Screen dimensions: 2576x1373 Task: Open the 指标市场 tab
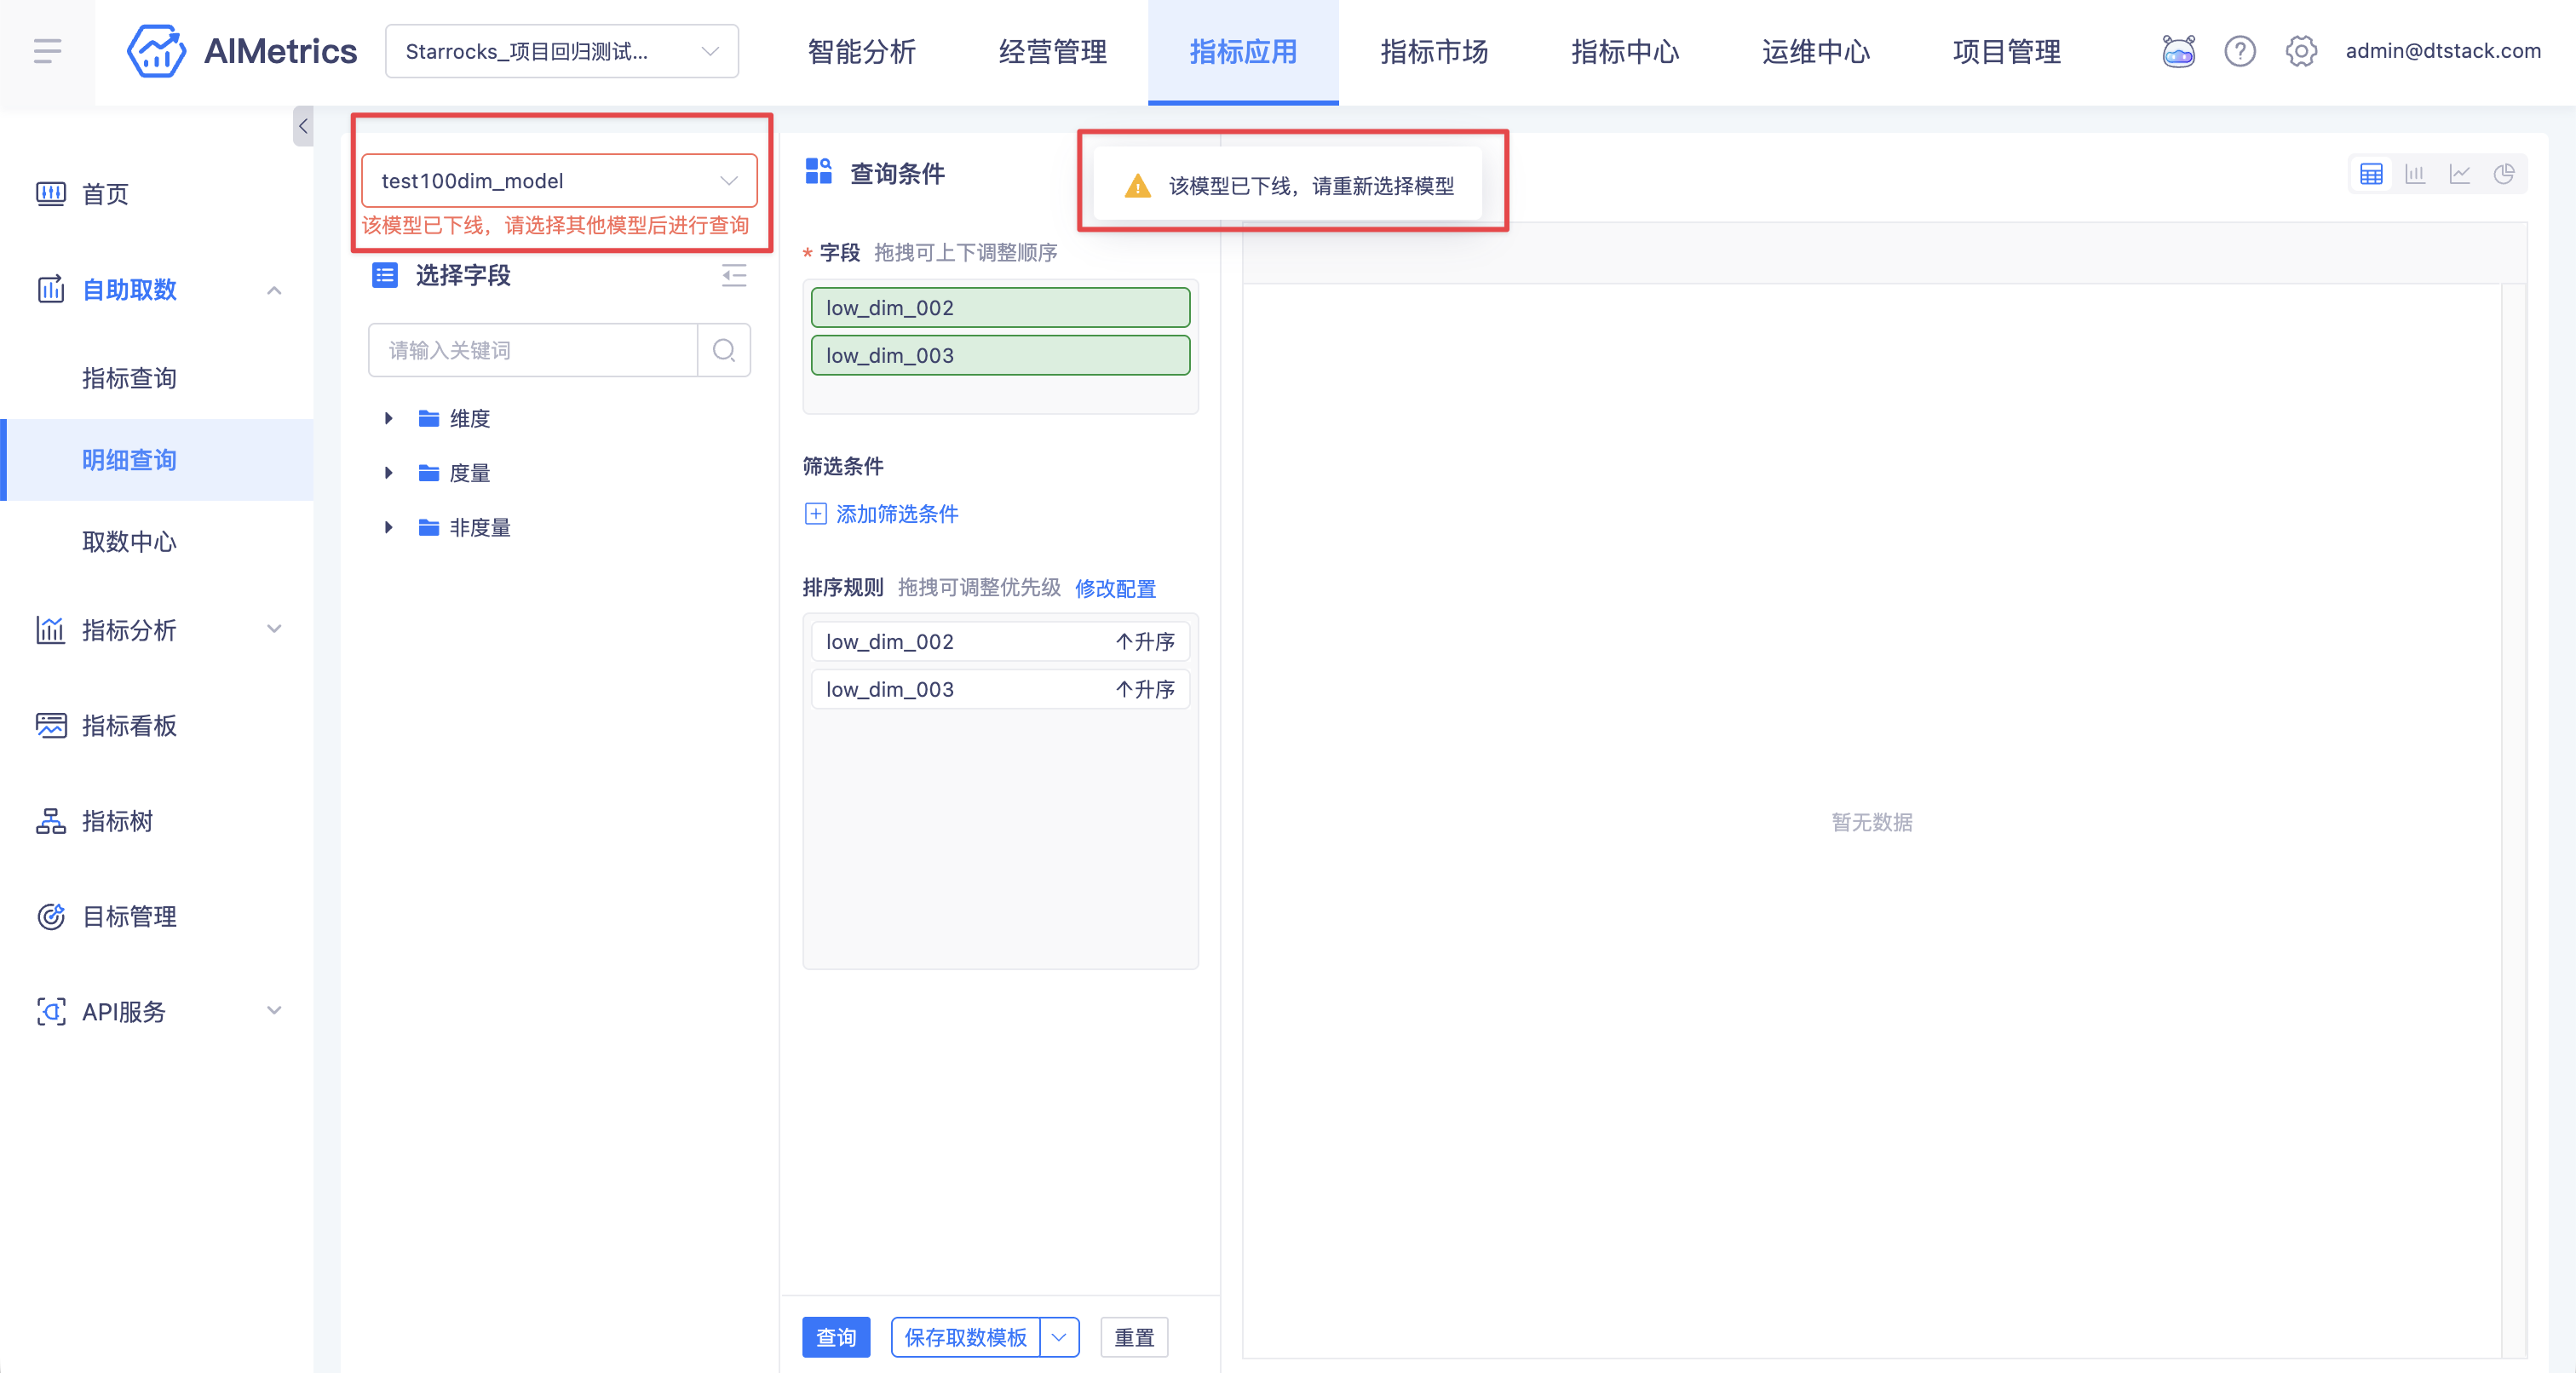point(1434,51)
